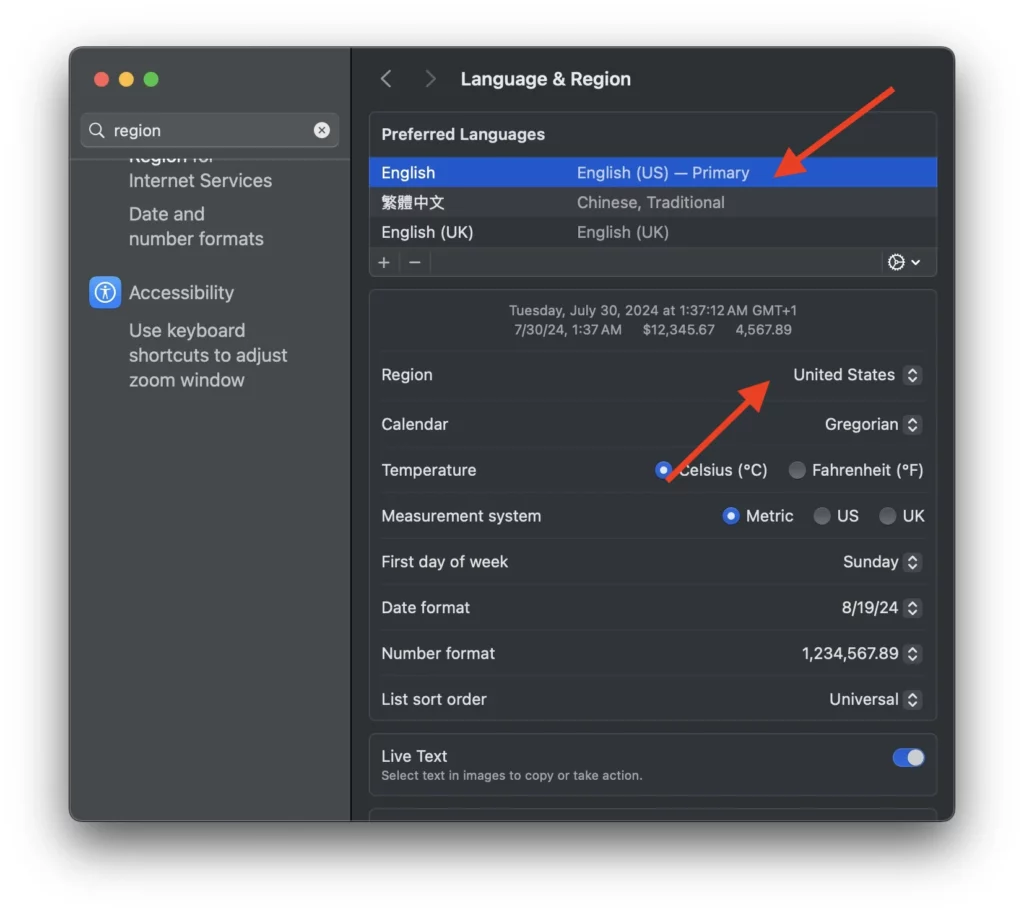Remove selected language with minus button

[x=415, y=262]
